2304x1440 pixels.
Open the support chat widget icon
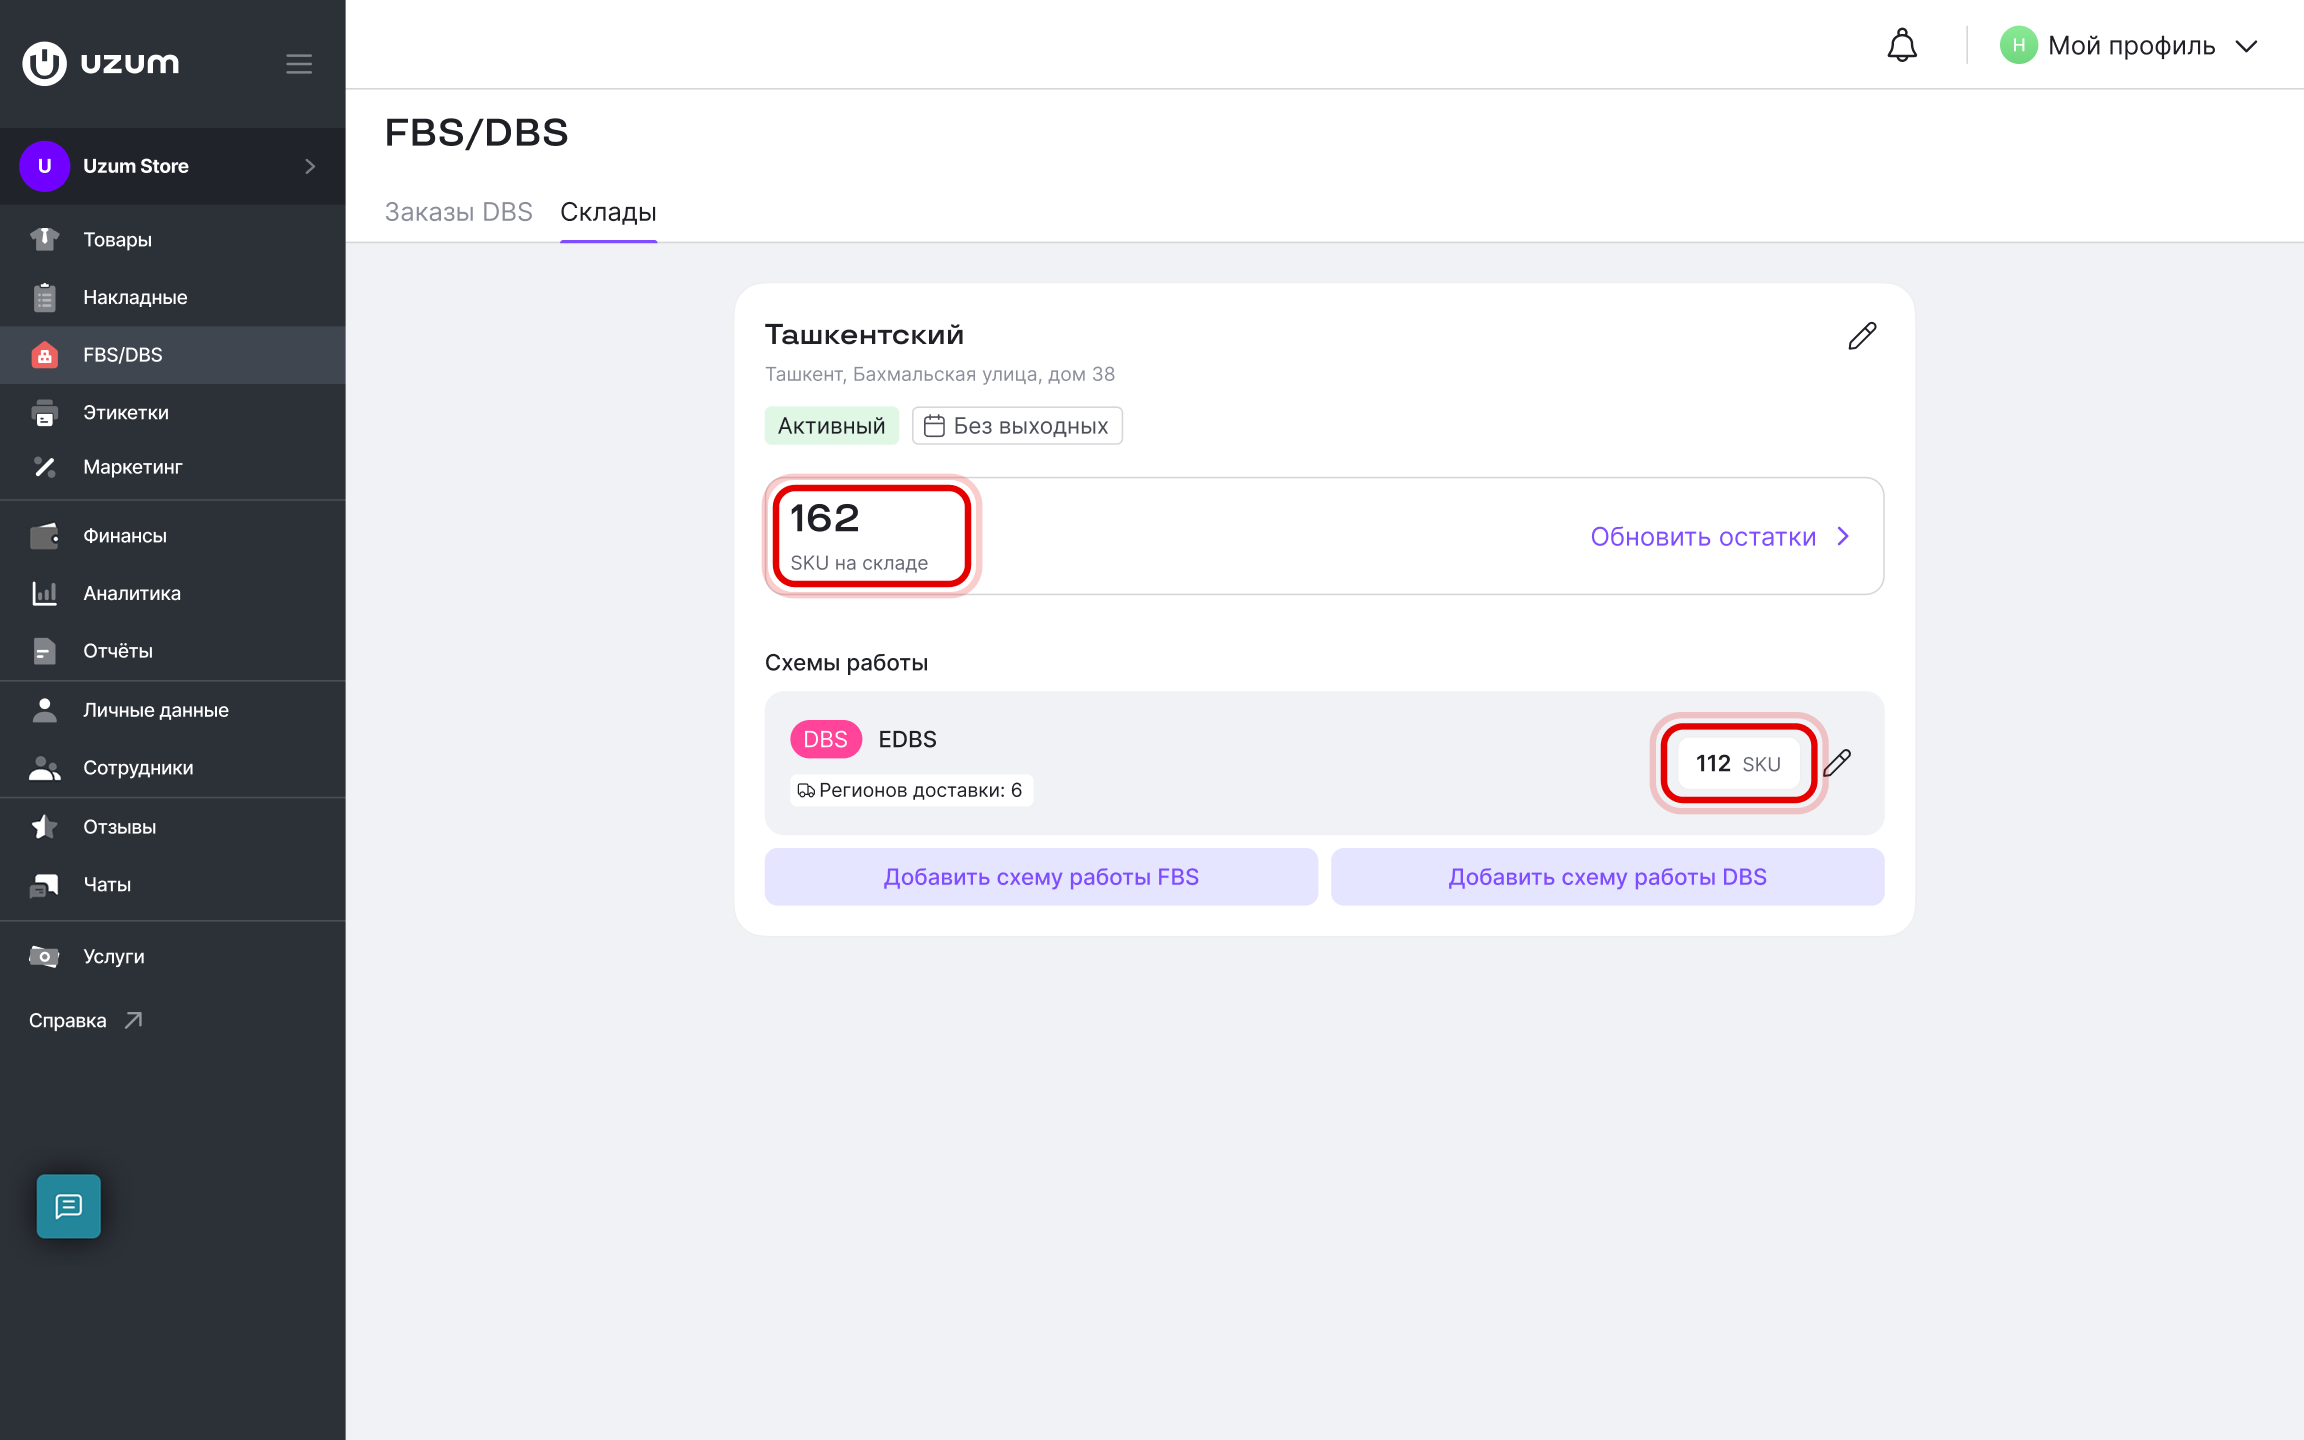(x=69, y=1206)
